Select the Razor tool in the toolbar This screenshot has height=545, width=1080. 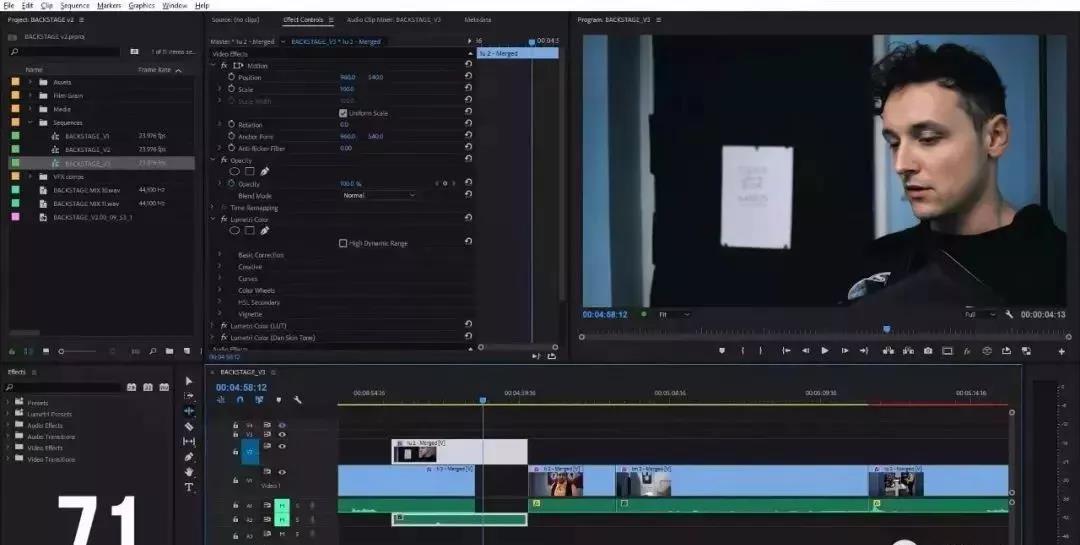[189, 426]
